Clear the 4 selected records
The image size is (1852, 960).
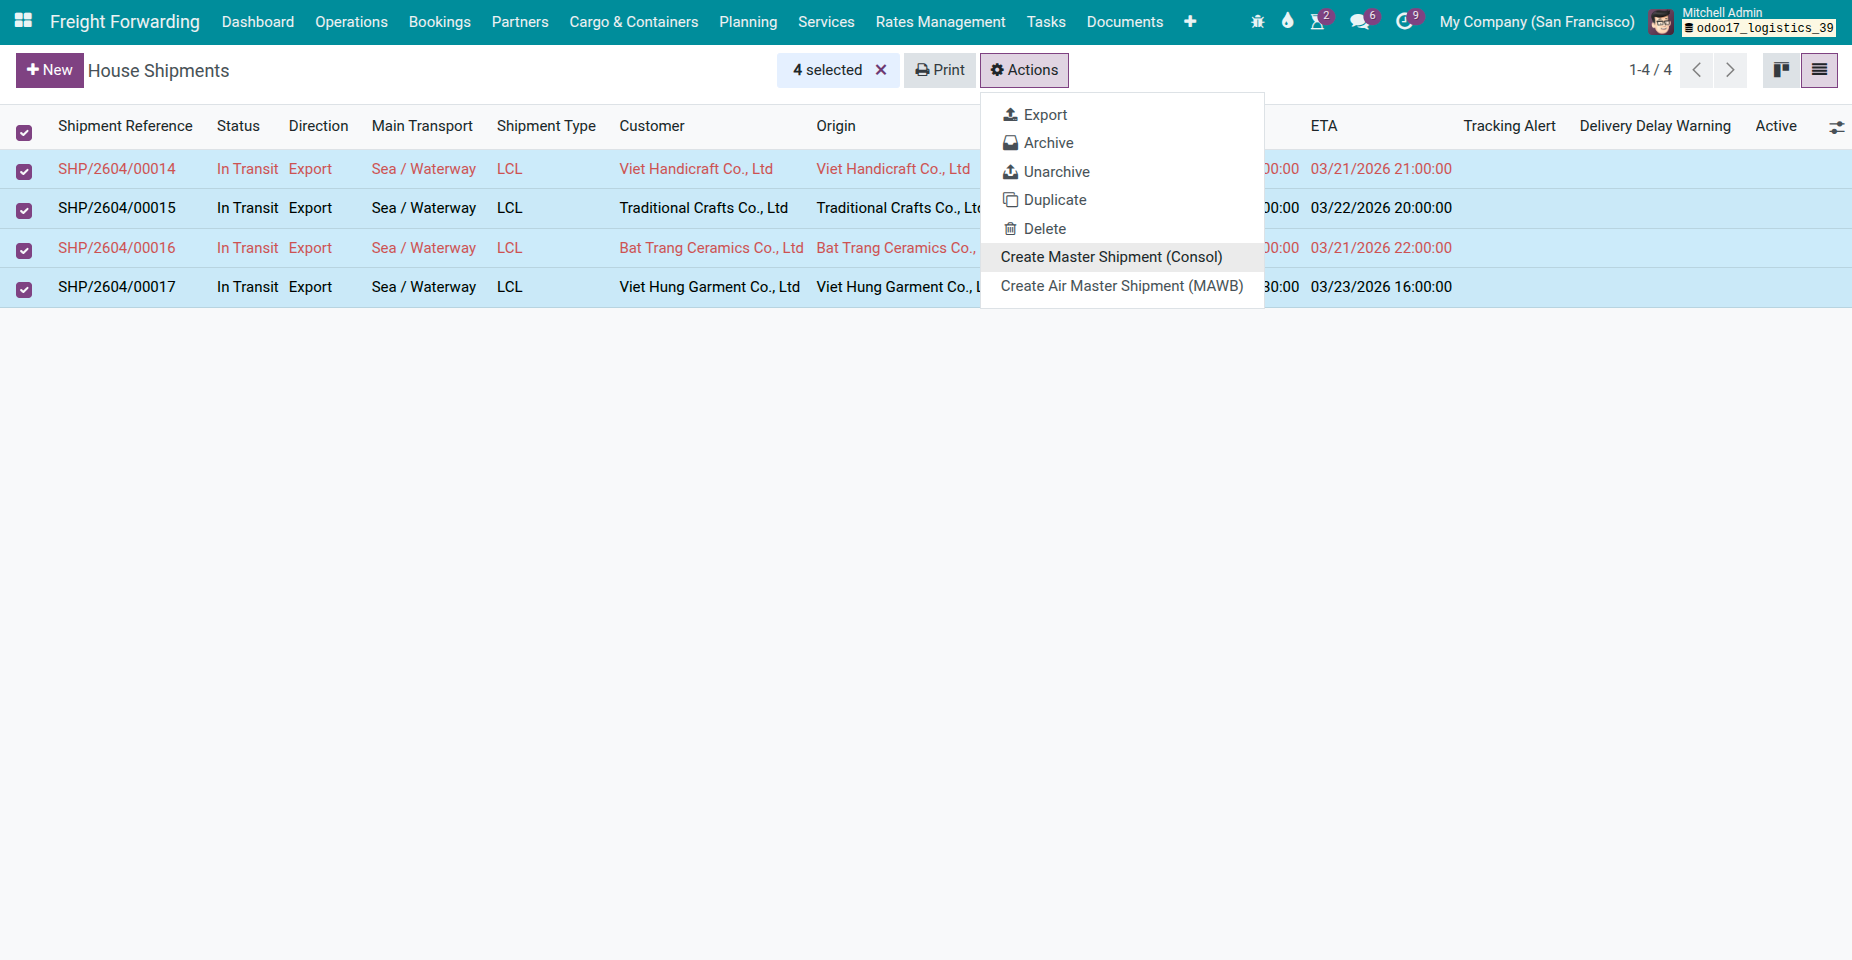point(881,70)
